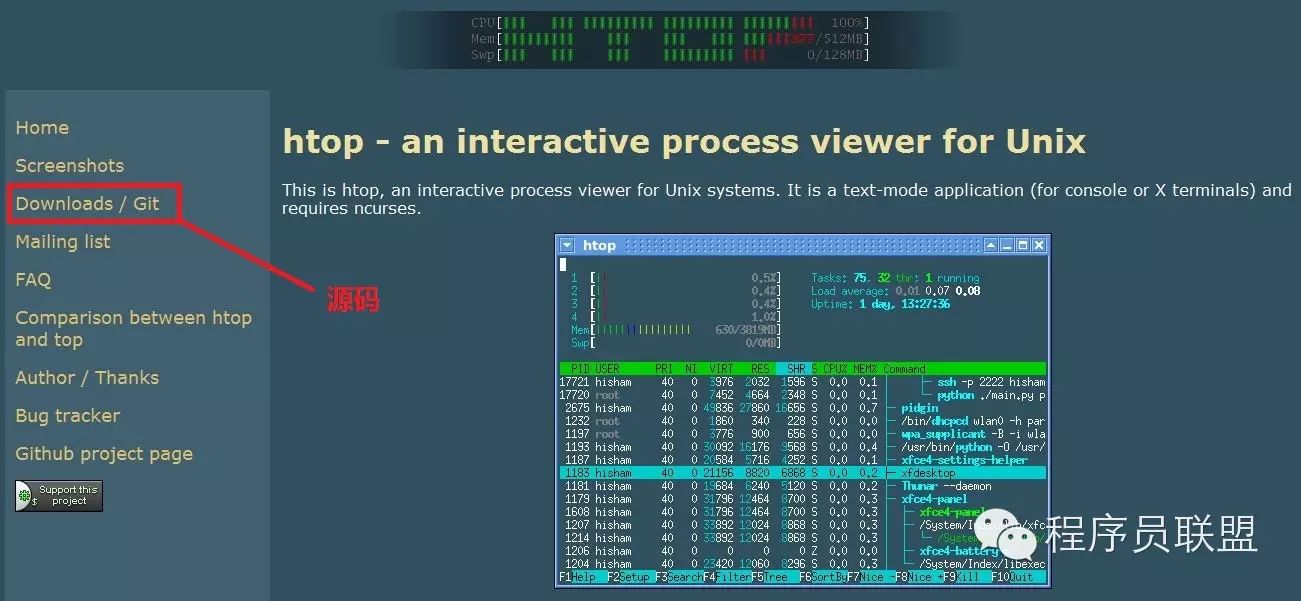Screen dimensions: 1301x601
Task: Open the FAQ page
Action: pos(33,280)
